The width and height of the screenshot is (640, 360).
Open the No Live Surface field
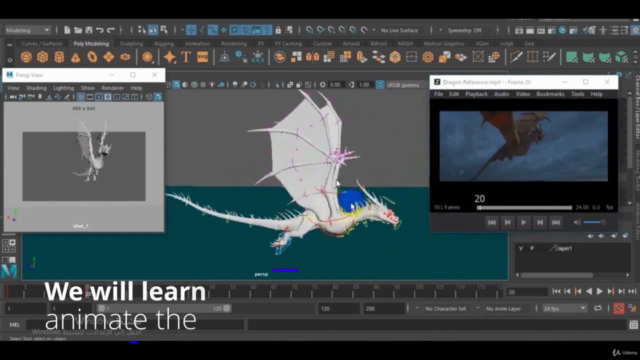(x=404, y=30)
